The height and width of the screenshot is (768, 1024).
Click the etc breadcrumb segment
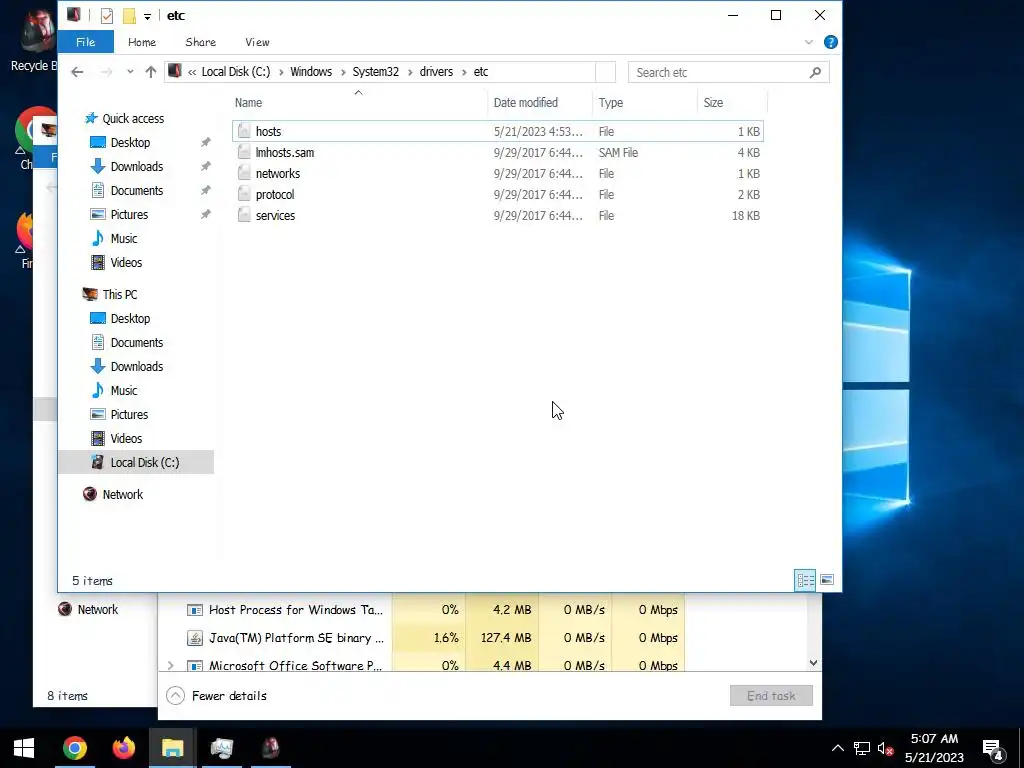481,72
